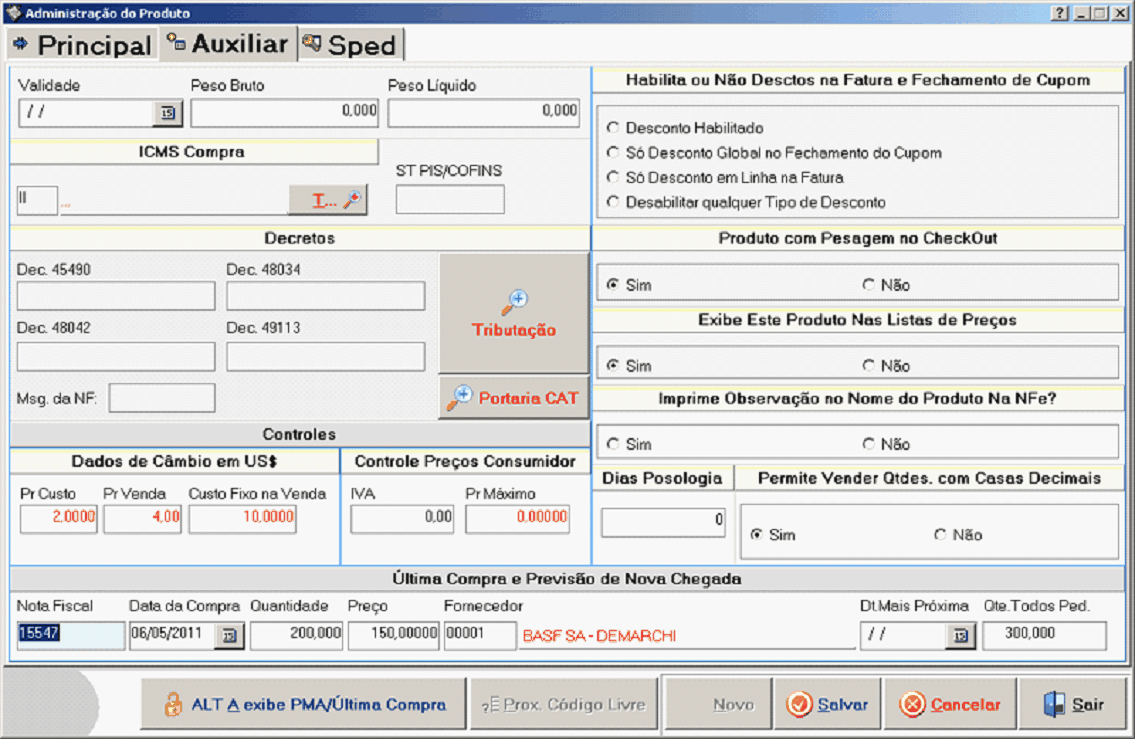The width and height of the screenshot is (1136, 740).
Task: Open the Validade date picker
Action: pyautogui.click(x=167, y=113)
